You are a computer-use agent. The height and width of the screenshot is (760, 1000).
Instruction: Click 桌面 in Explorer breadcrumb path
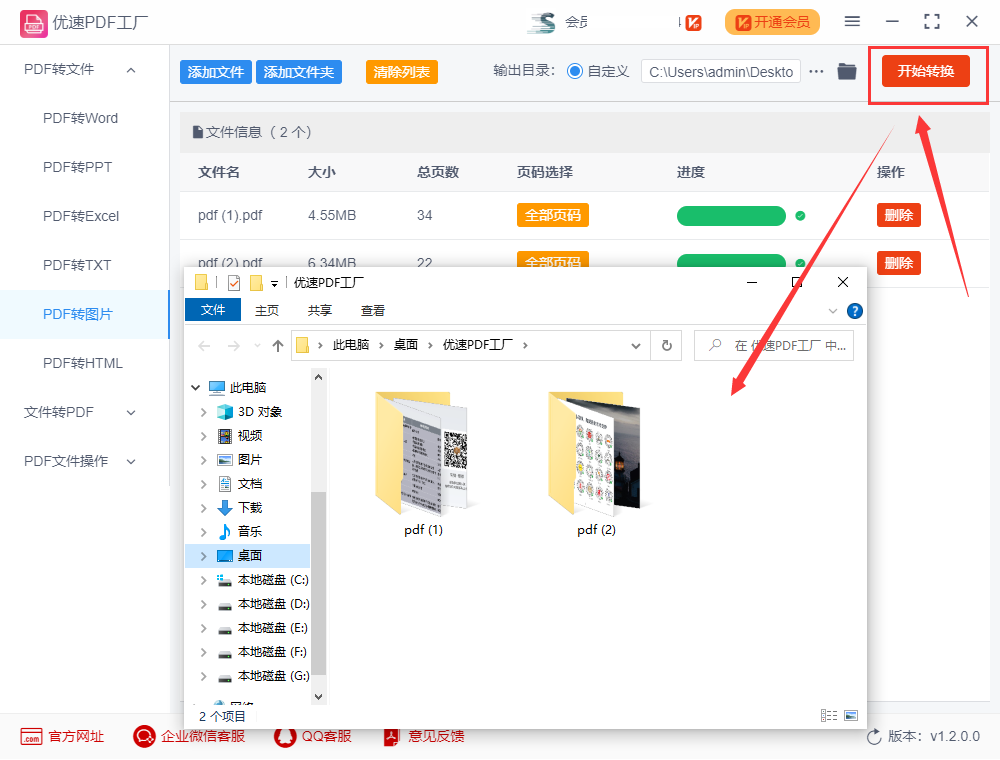coord(406,345)
